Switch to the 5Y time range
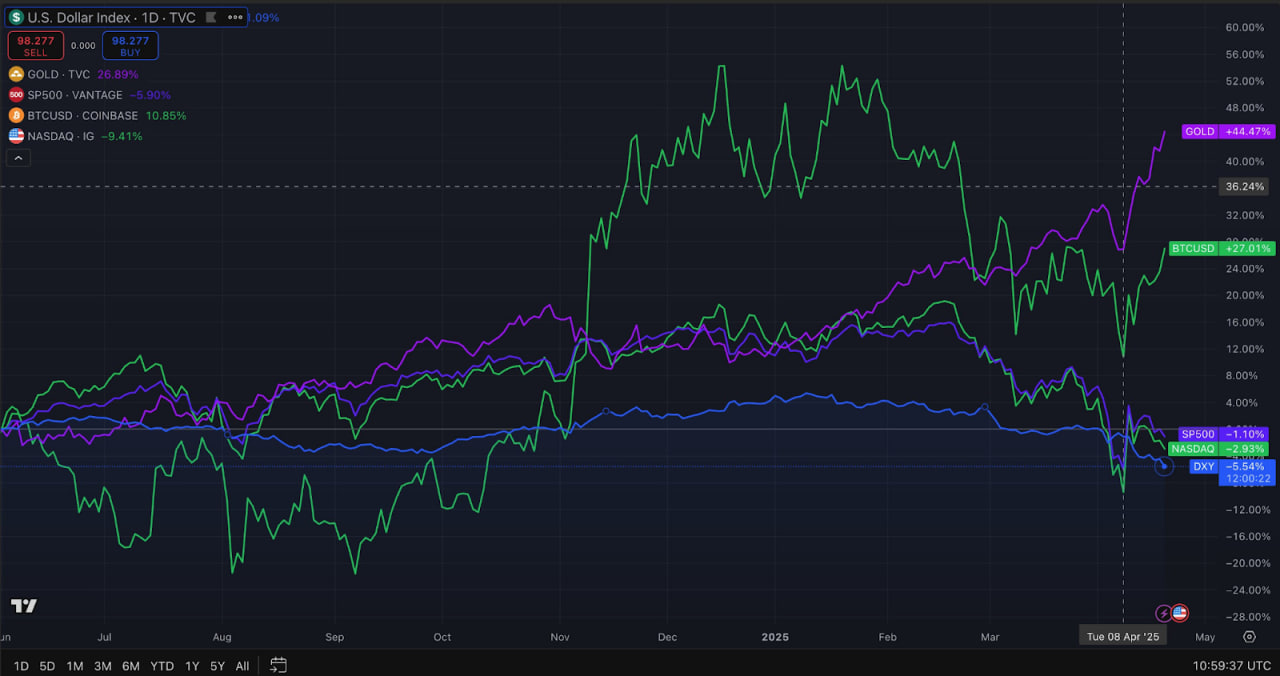Viewport: 1280px width, 676px height. click(x=217, y=666)
